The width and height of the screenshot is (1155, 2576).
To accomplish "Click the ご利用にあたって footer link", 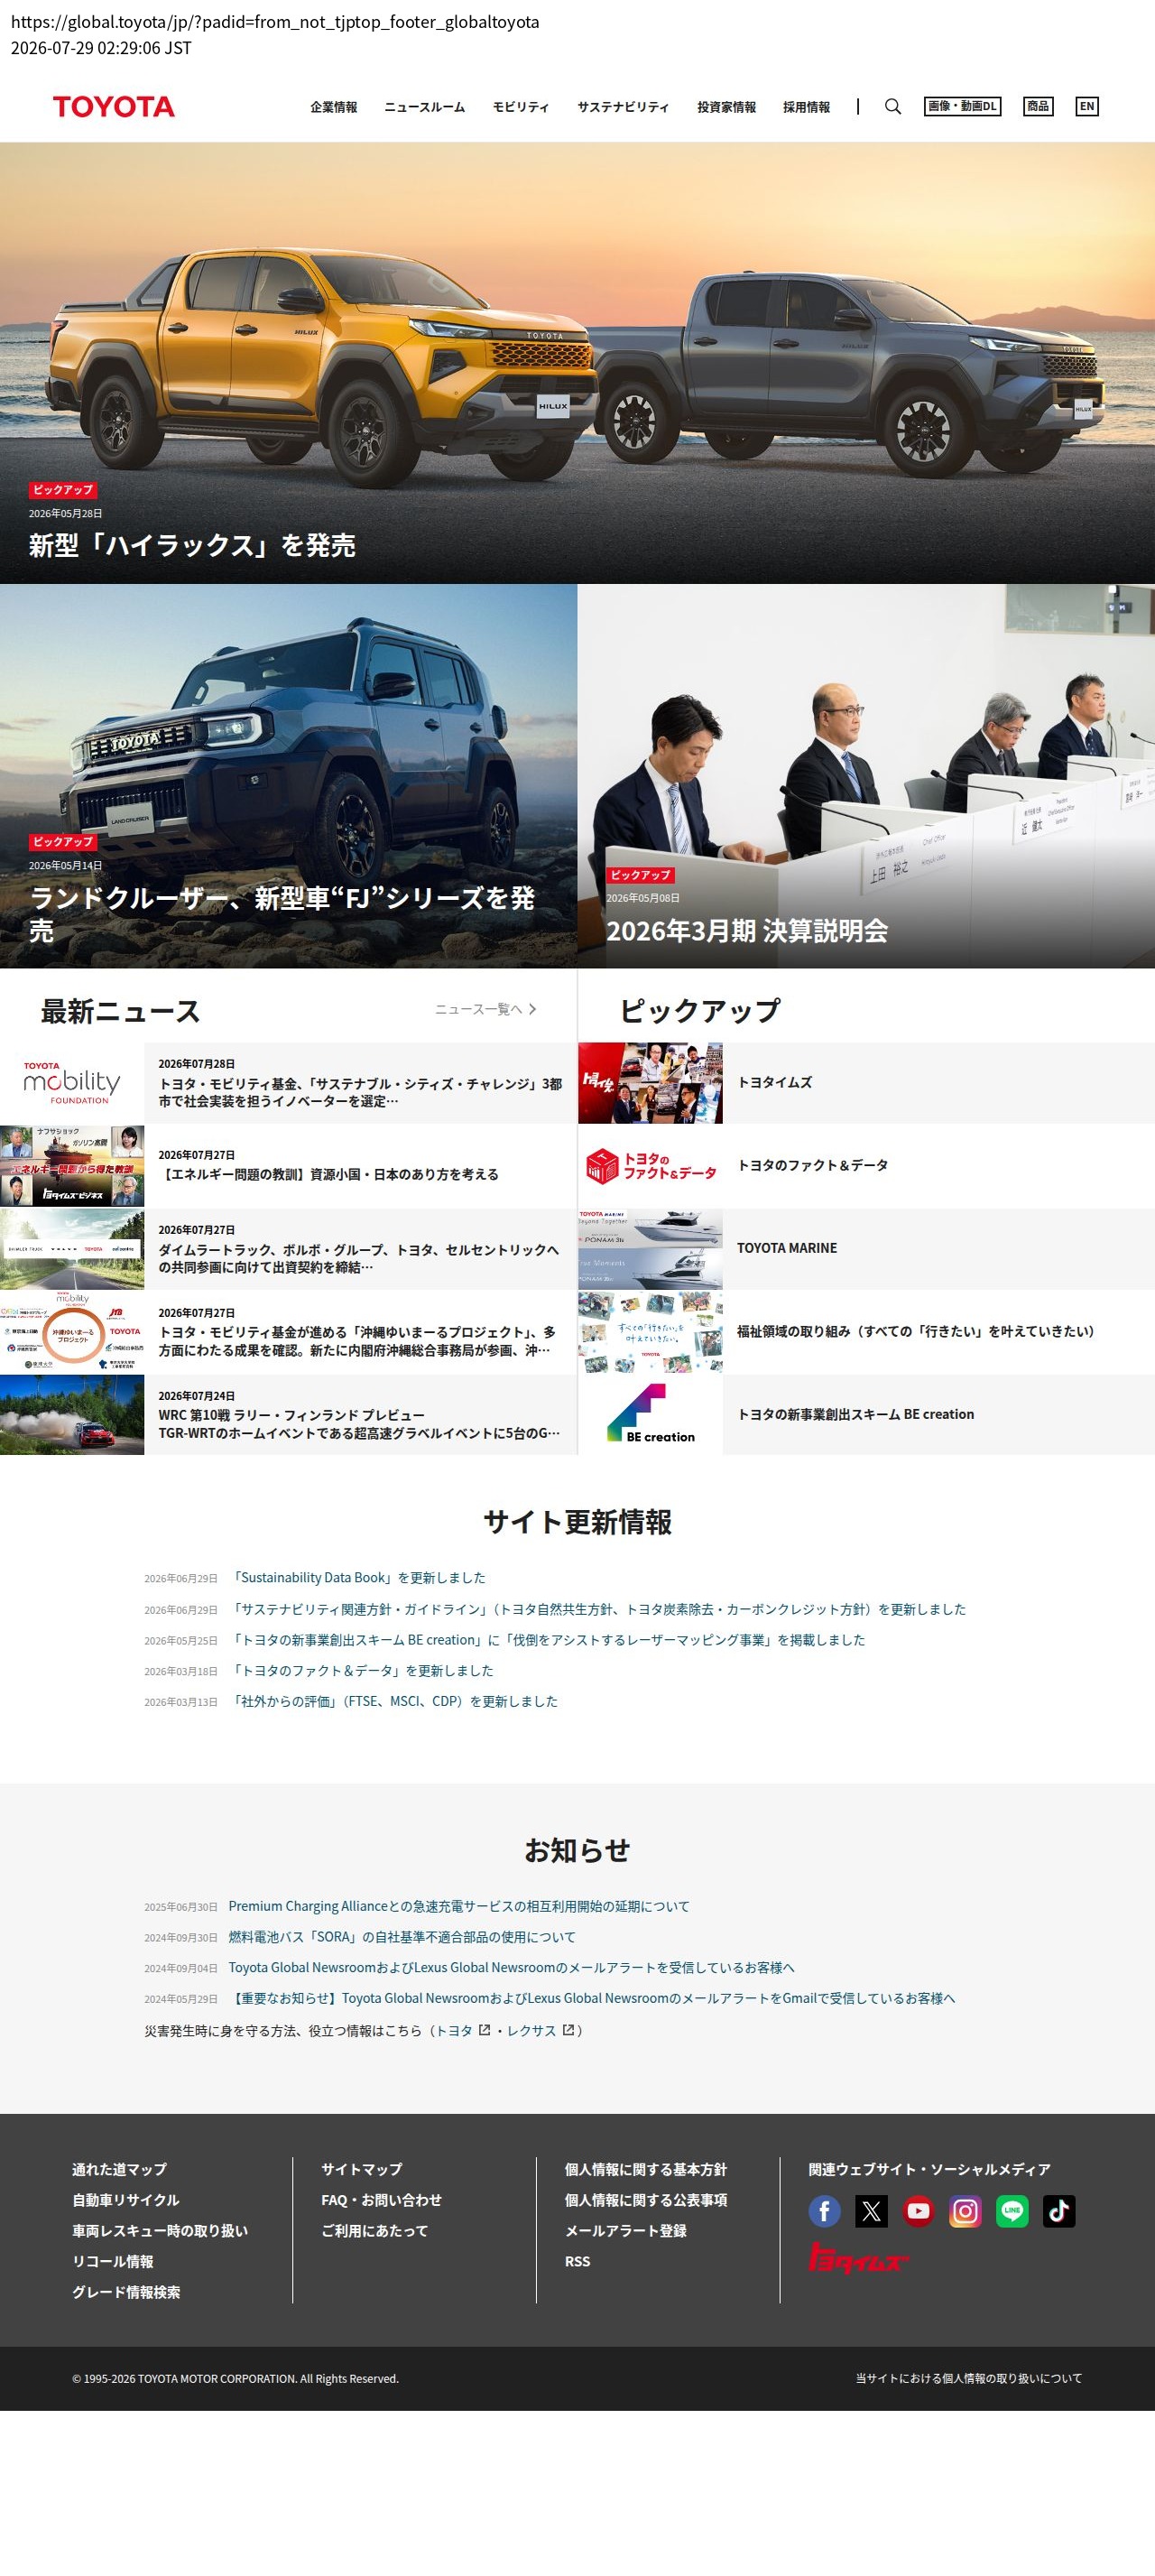I will point(375,2231).
